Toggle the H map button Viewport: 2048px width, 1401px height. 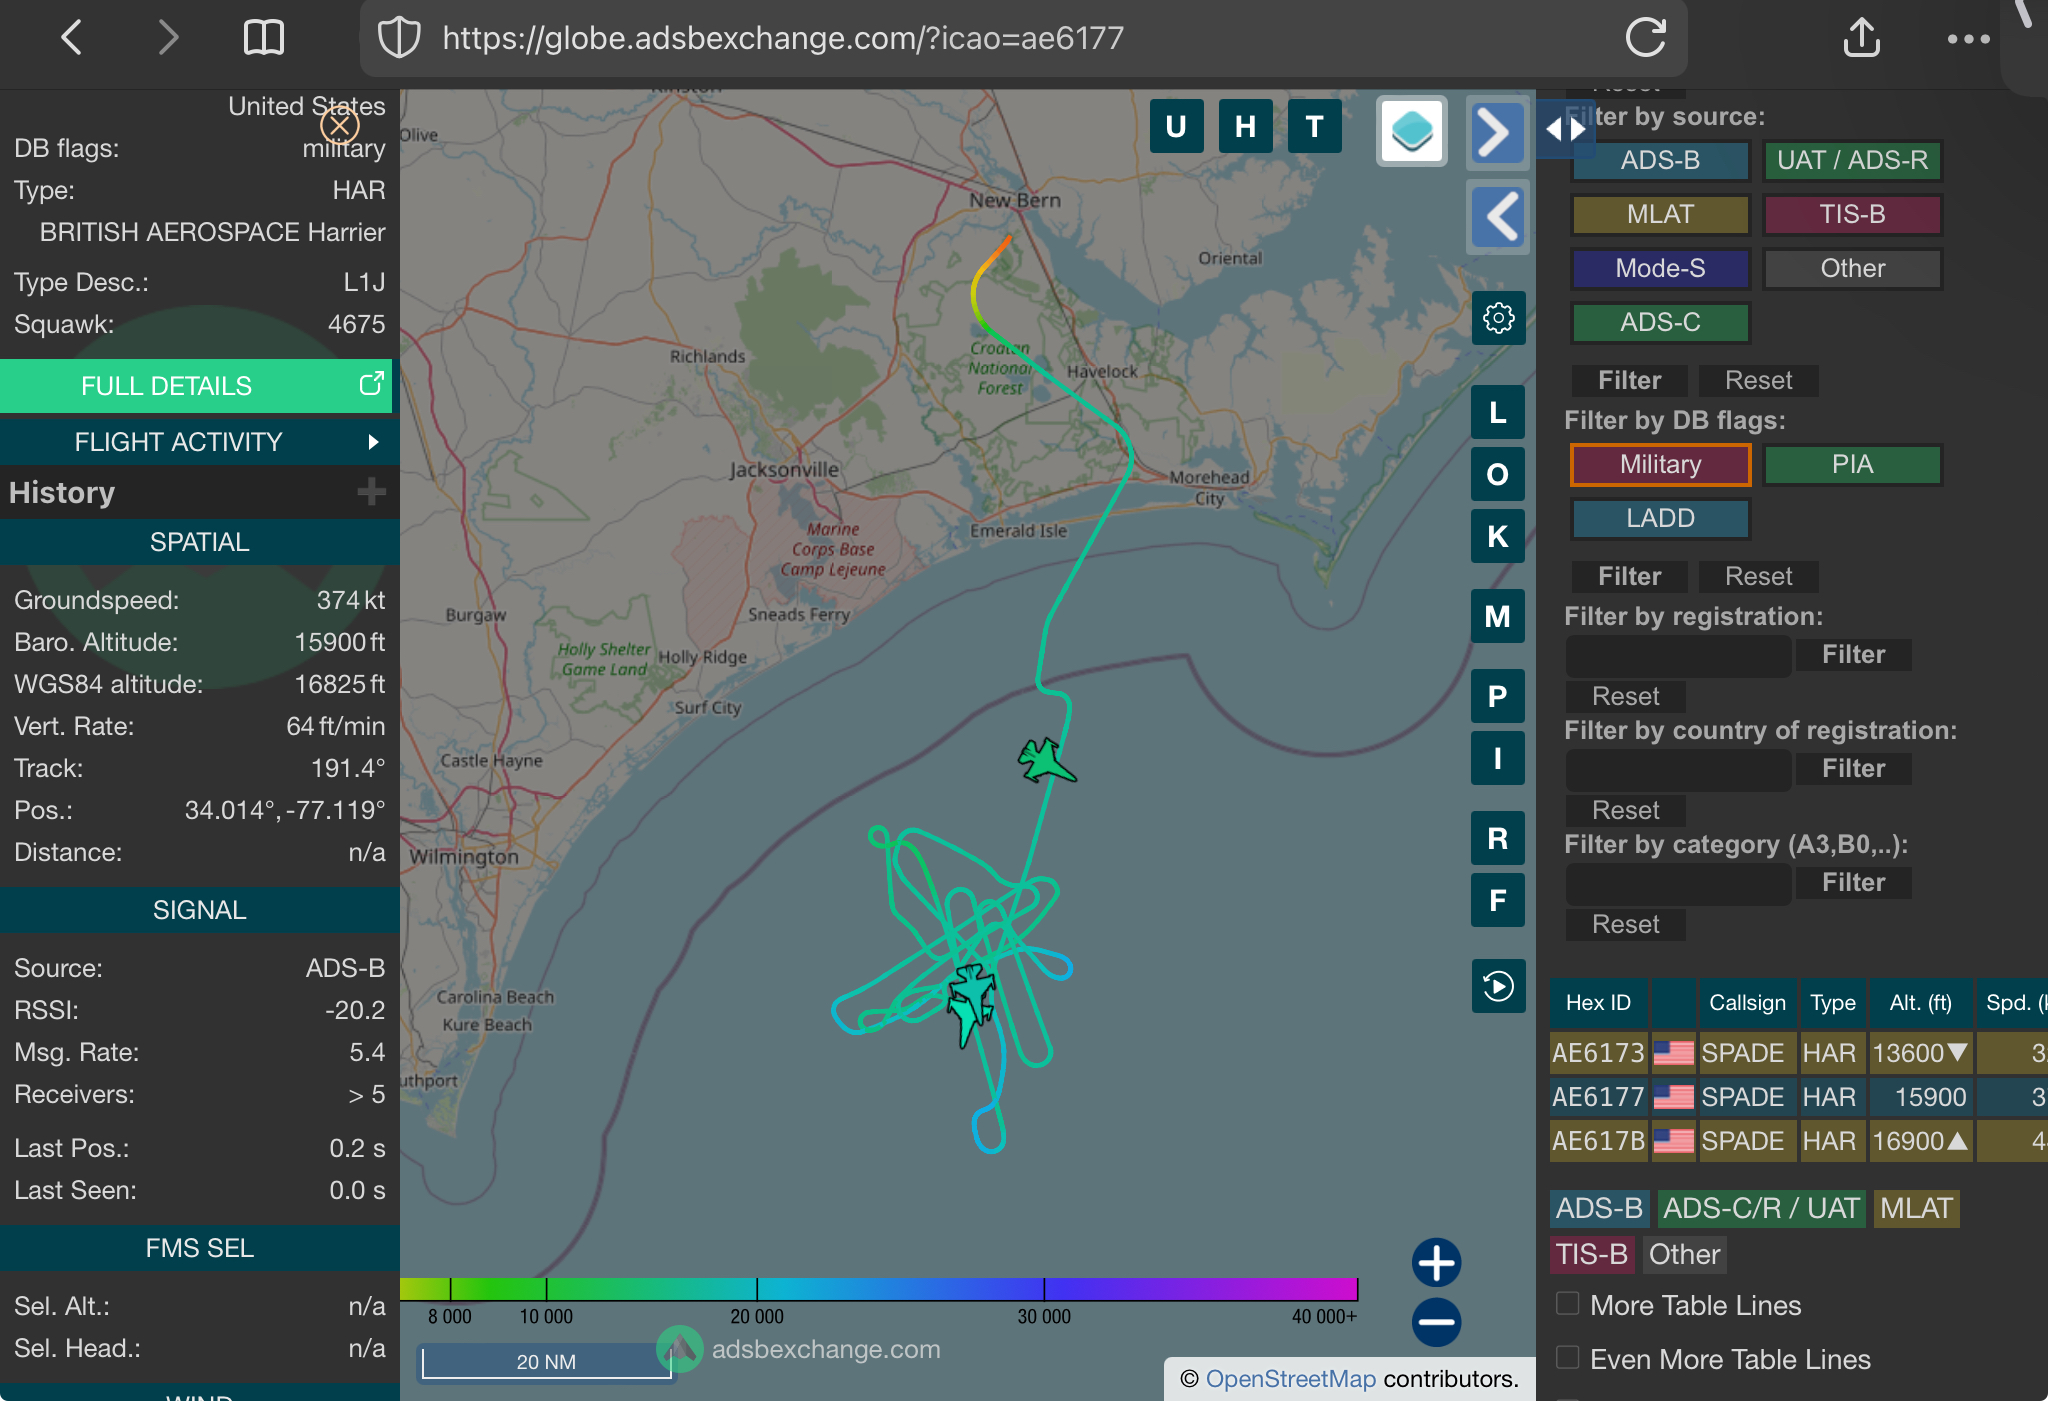coord(1245,127)
